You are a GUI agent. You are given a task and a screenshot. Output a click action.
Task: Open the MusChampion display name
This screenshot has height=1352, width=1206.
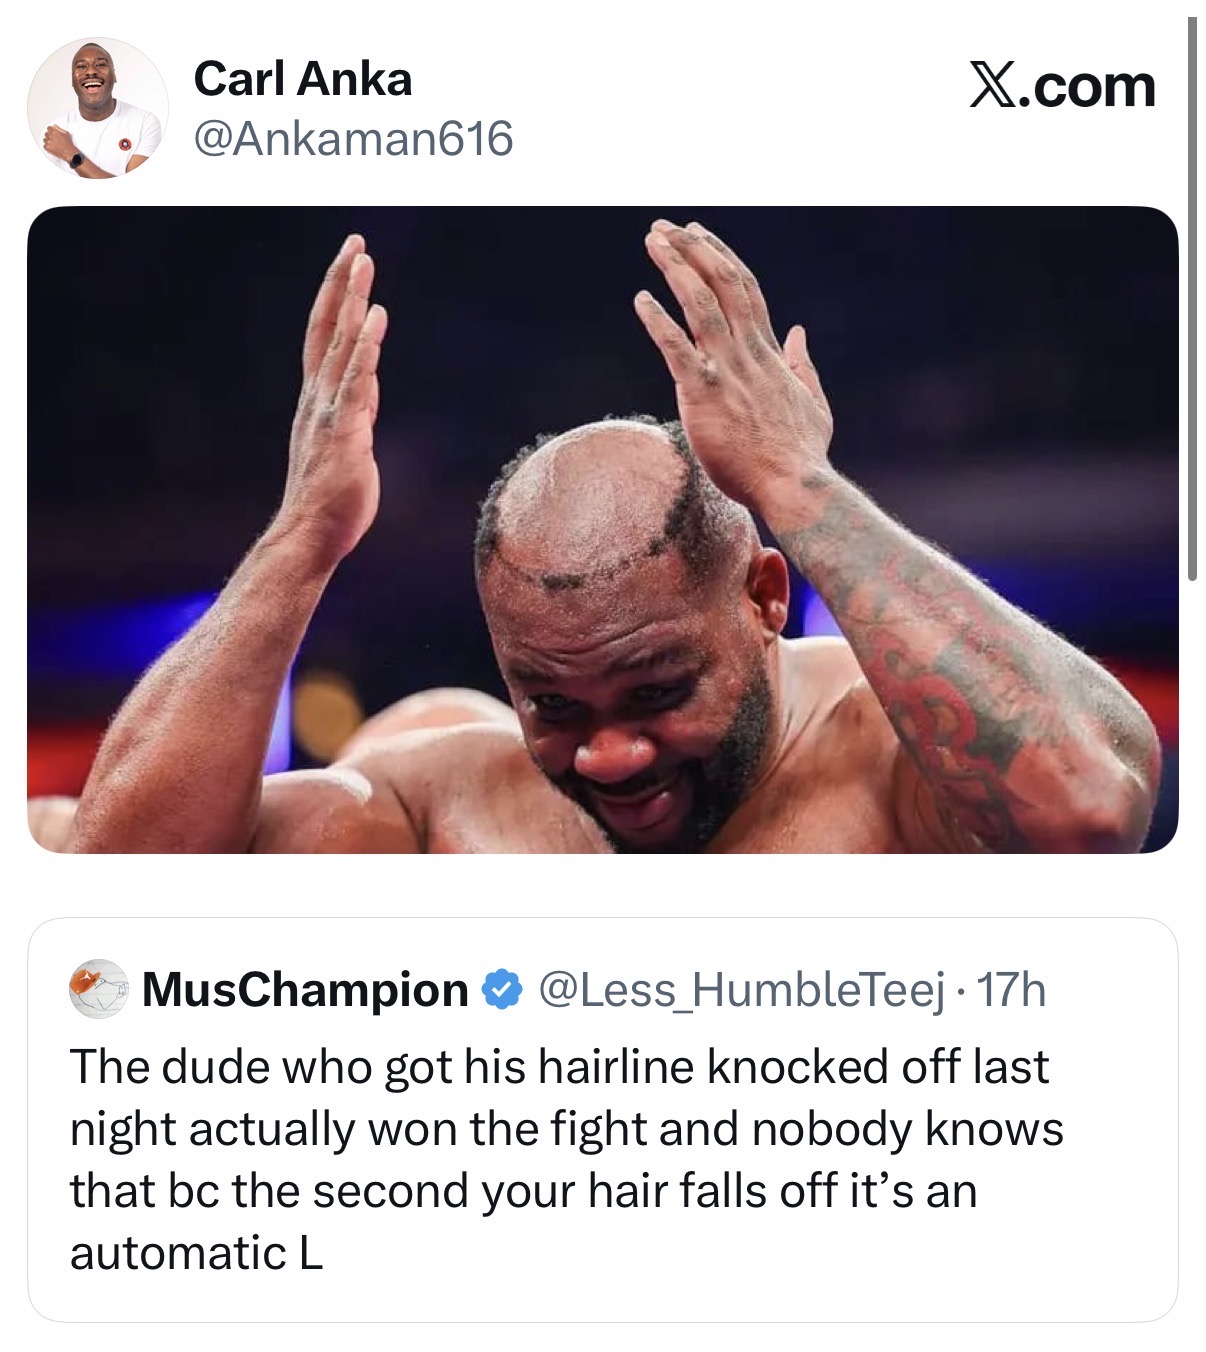point(306,990)
